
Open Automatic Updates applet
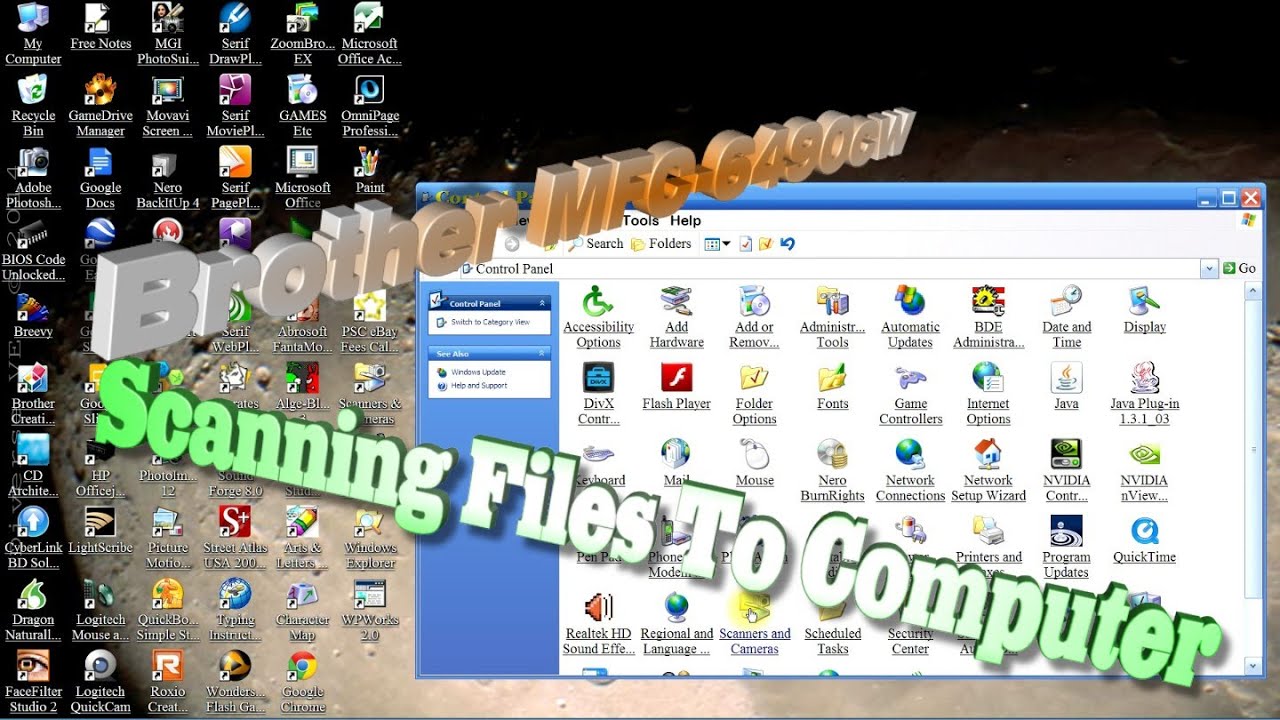910,317
